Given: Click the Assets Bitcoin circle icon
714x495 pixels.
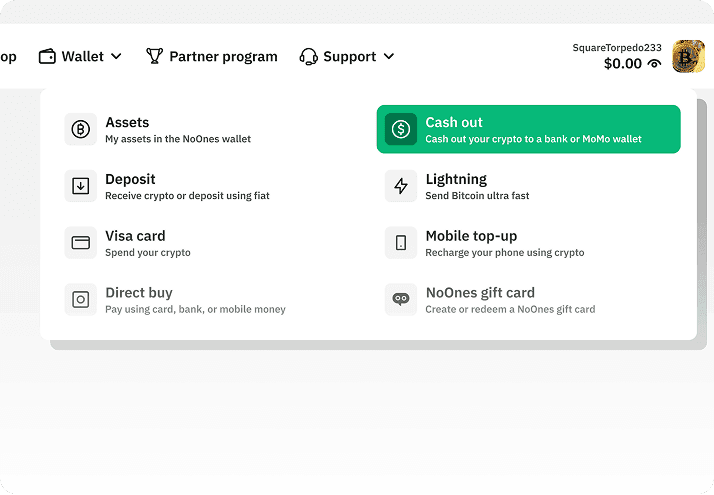Looking at the screenshot, I should click(81, 129).
